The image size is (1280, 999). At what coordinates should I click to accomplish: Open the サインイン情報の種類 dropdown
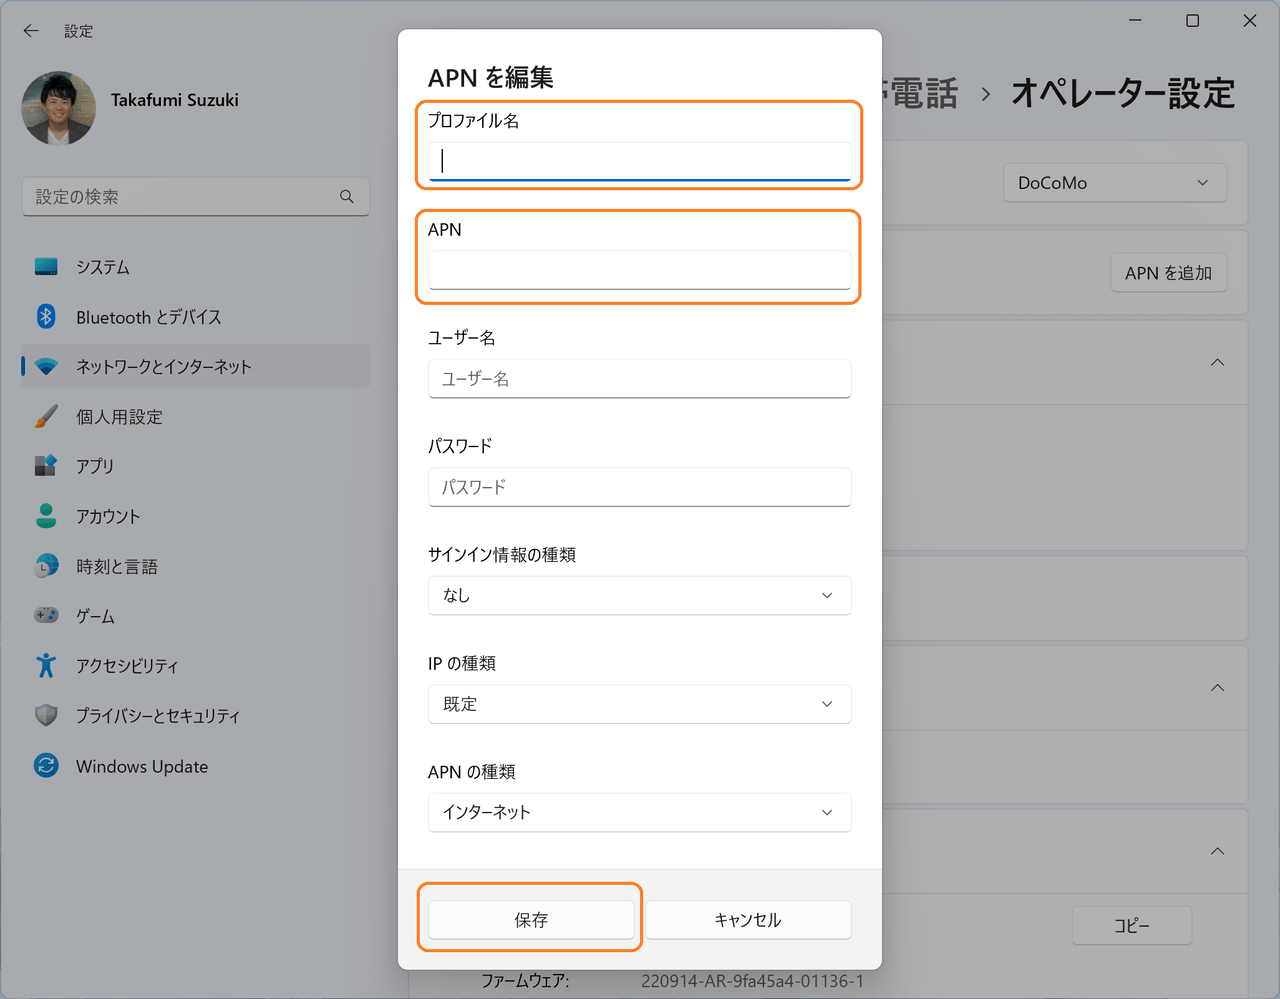(x=639, y=594)
